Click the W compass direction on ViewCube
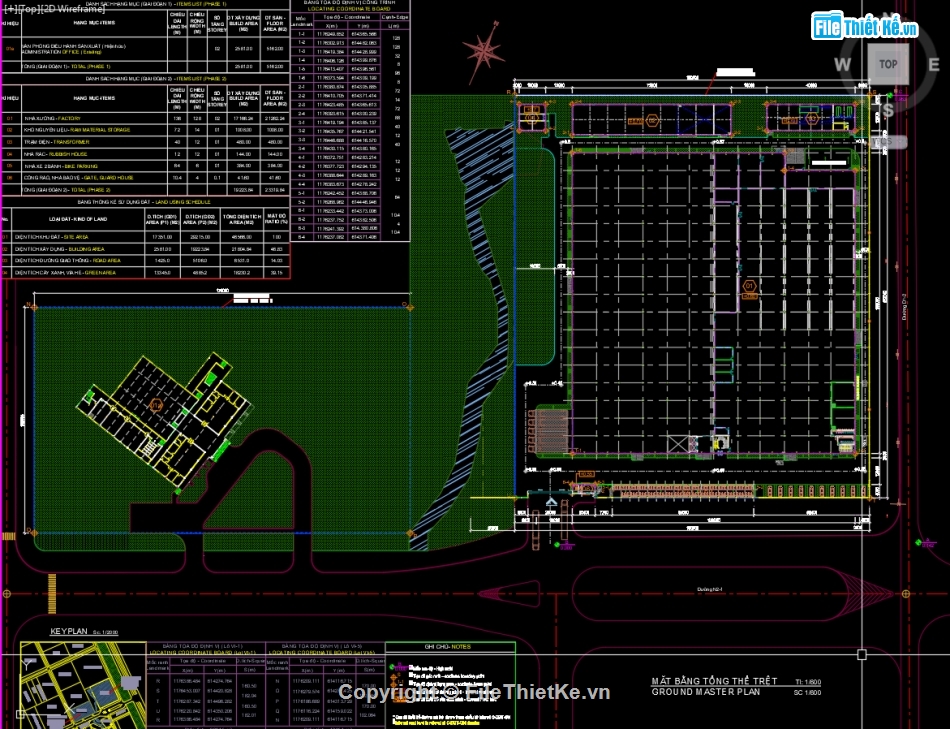The height and width of the screenshot is (729, 950). (x=842, y=65)
